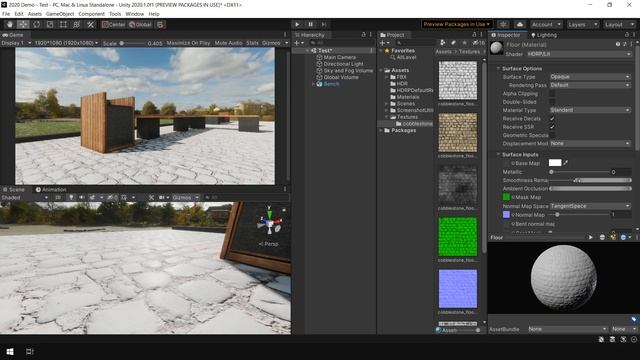Uncheck Receive Decals
Viewport: 640px width, 360px height.
pos(552,118)
